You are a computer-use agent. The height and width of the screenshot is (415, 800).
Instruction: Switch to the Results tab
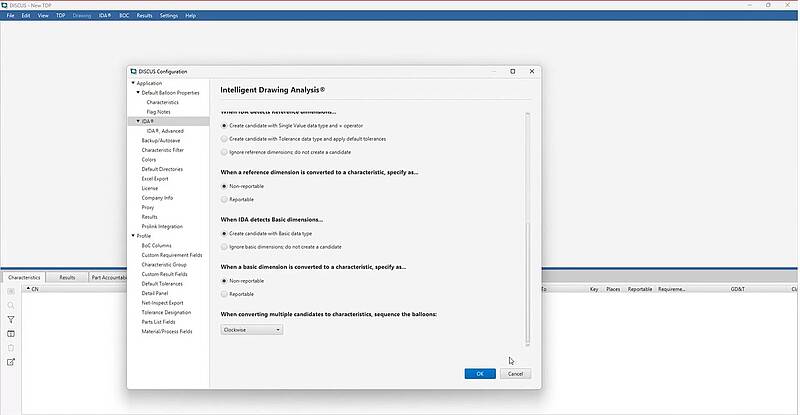click(x=67, y=277)
